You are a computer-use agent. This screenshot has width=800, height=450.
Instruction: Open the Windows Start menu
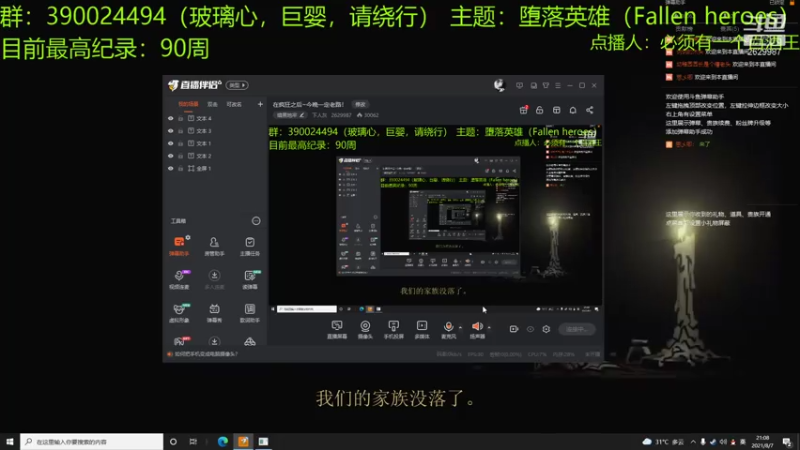click(x=10, y=441)
